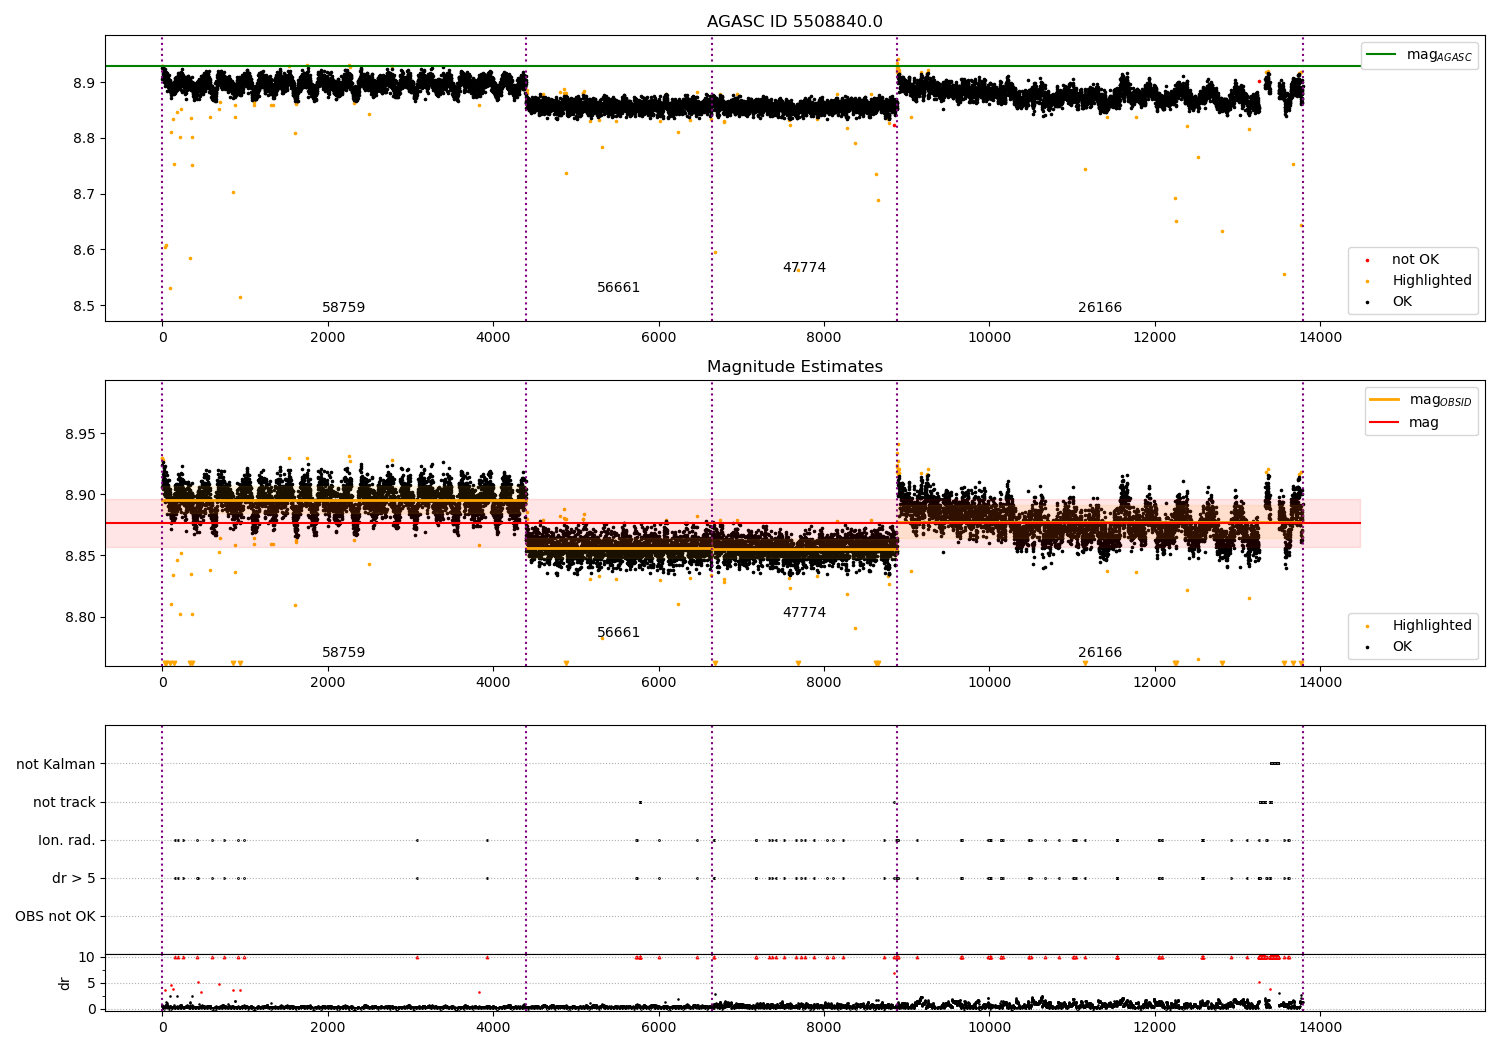The width and height of the screenshot is (1500, 1050).
Task: Click OBSID label 47774 in the top plot
Action: click(x=804, y=268)
